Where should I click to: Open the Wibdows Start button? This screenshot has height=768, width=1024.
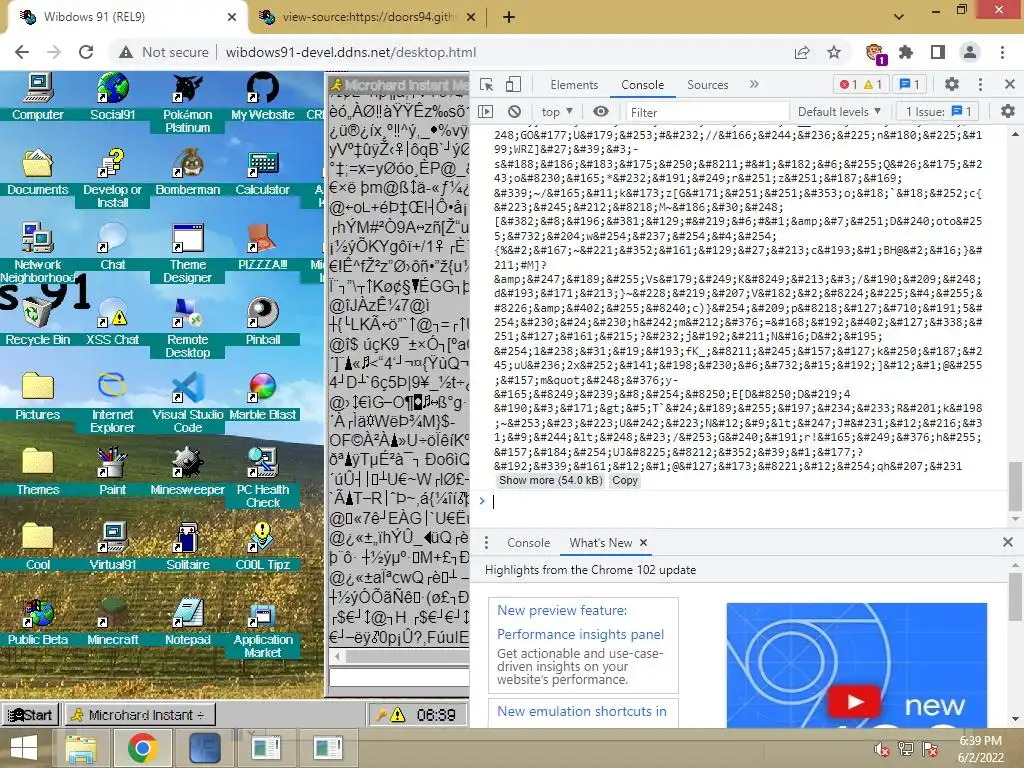point(30,715)
